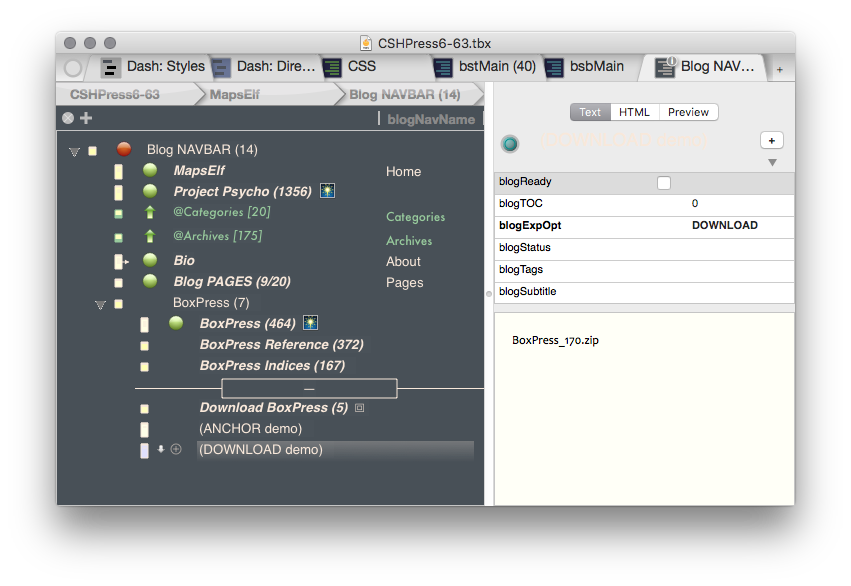The height and width of the screenshot is (586, 851).
Task: Click the down-arrow icon beside (DOWNLOAD demo)
Action: pos(161,449)
